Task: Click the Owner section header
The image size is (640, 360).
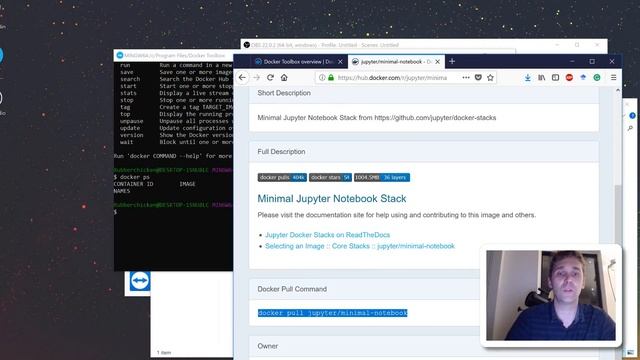Action: point(267,346)
